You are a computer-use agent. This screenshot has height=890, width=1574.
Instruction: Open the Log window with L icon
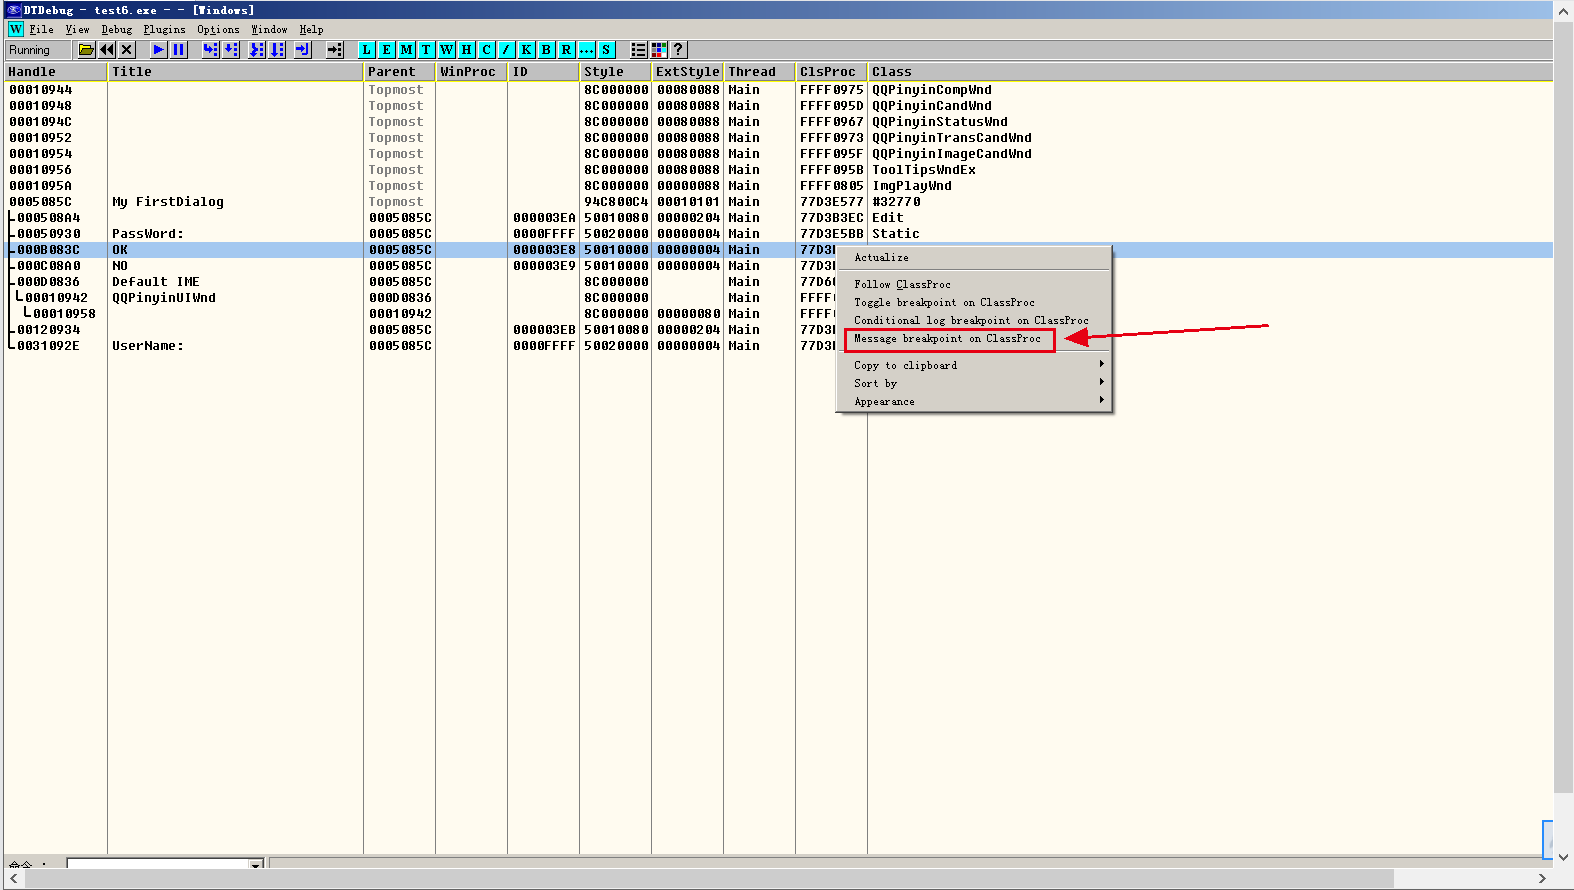(367, 50)
